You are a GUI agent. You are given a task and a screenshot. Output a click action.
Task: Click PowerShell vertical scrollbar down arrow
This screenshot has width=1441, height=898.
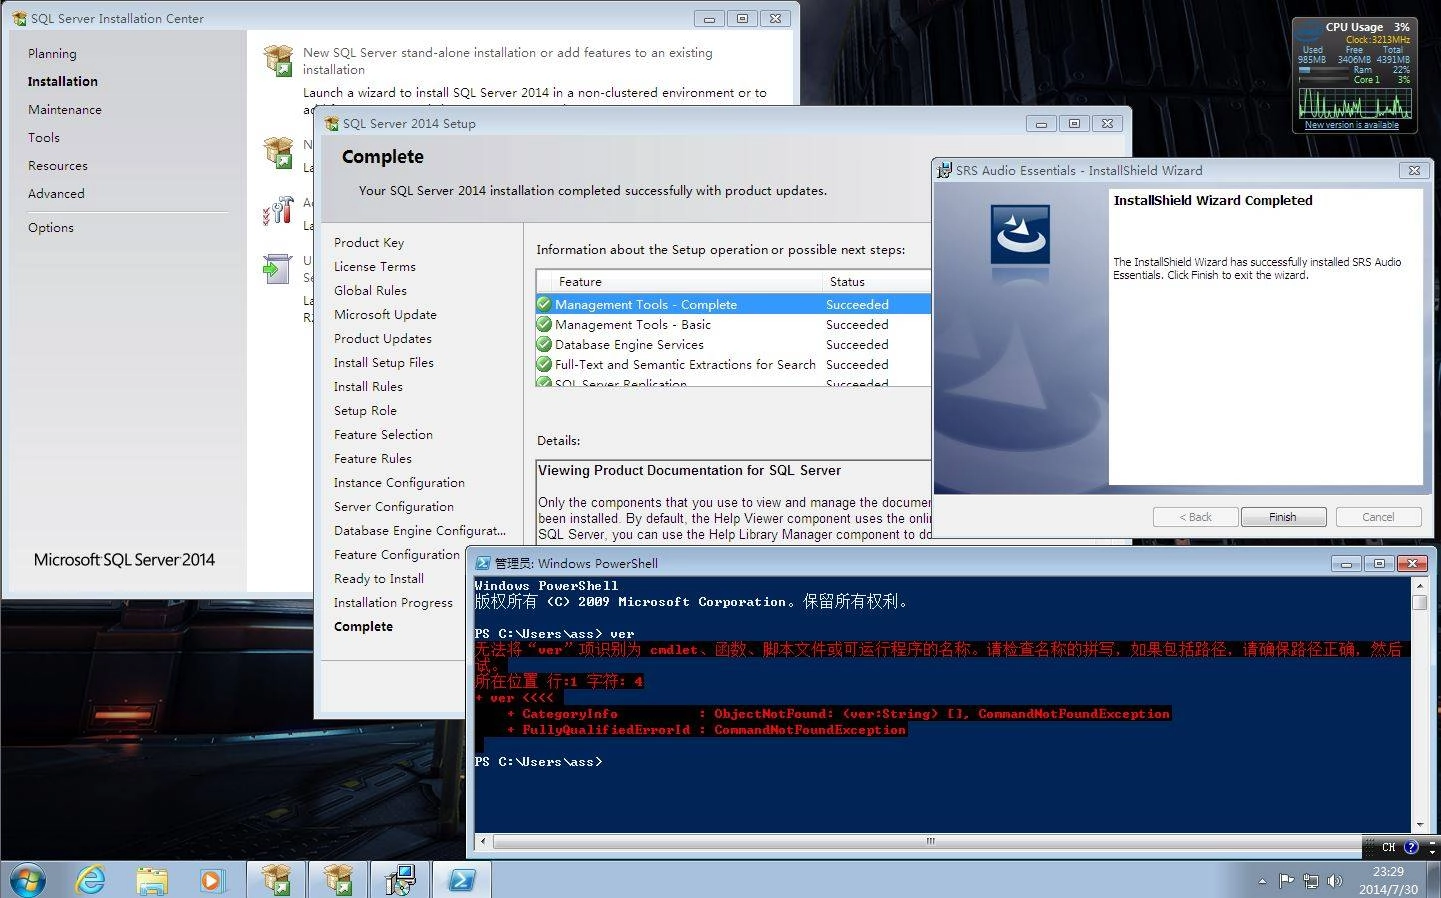click(x=1419, y=825)
